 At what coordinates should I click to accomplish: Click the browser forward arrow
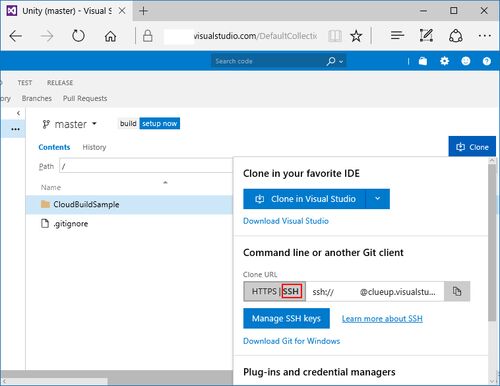point(47,36)
